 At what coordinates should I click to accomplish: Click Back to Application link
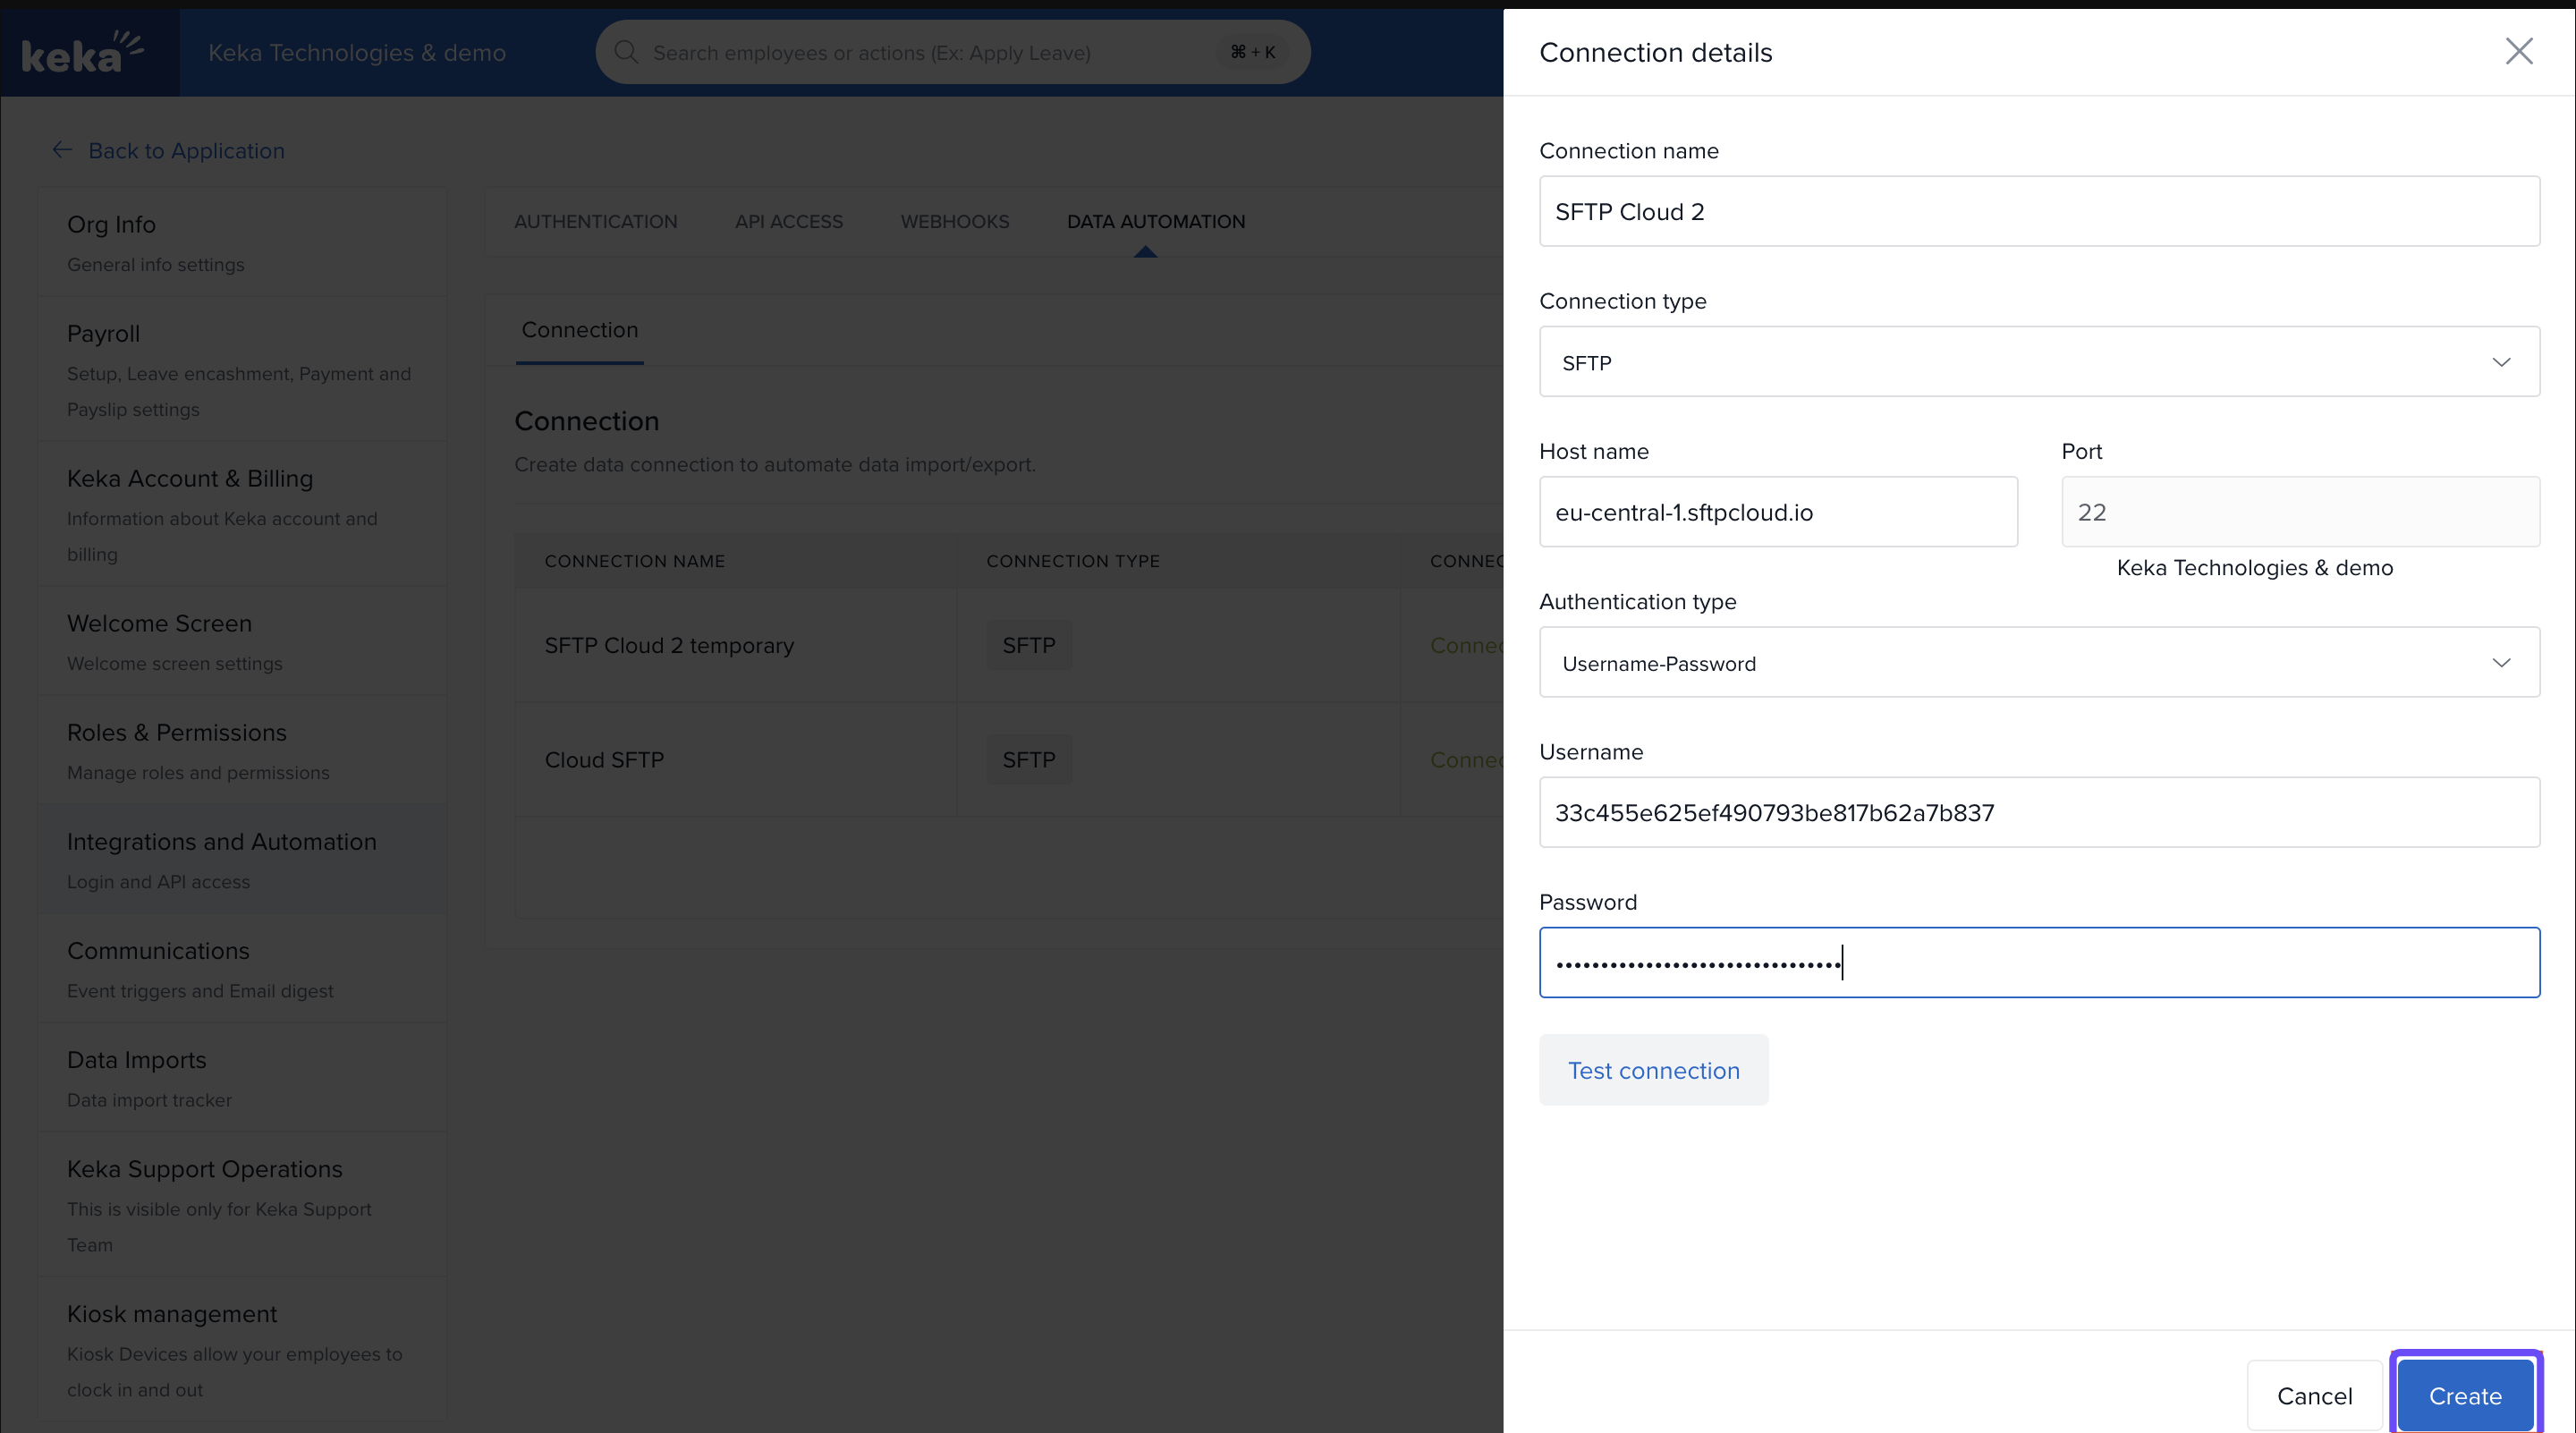tap(186, 151)
